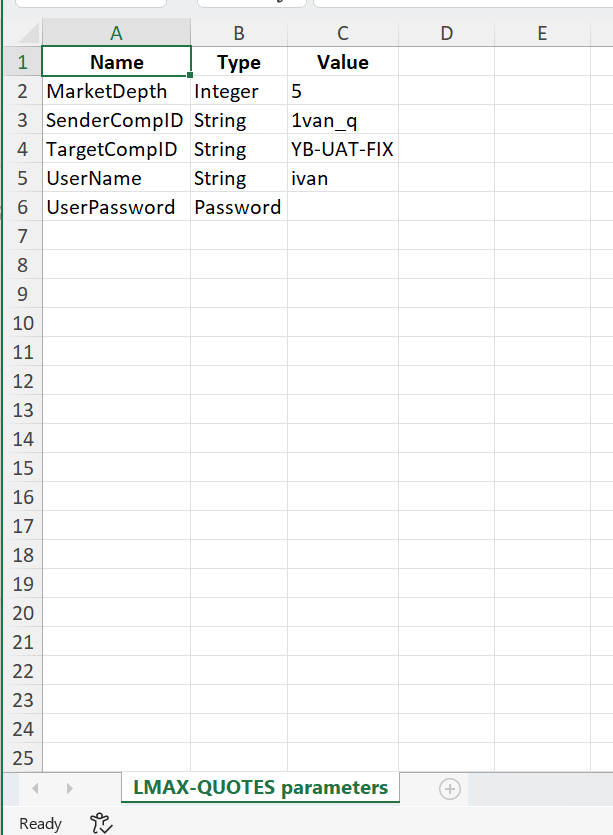Click the accessibility checker status bar icon
This screenshot has width=613, height=835.
[101, 823]
